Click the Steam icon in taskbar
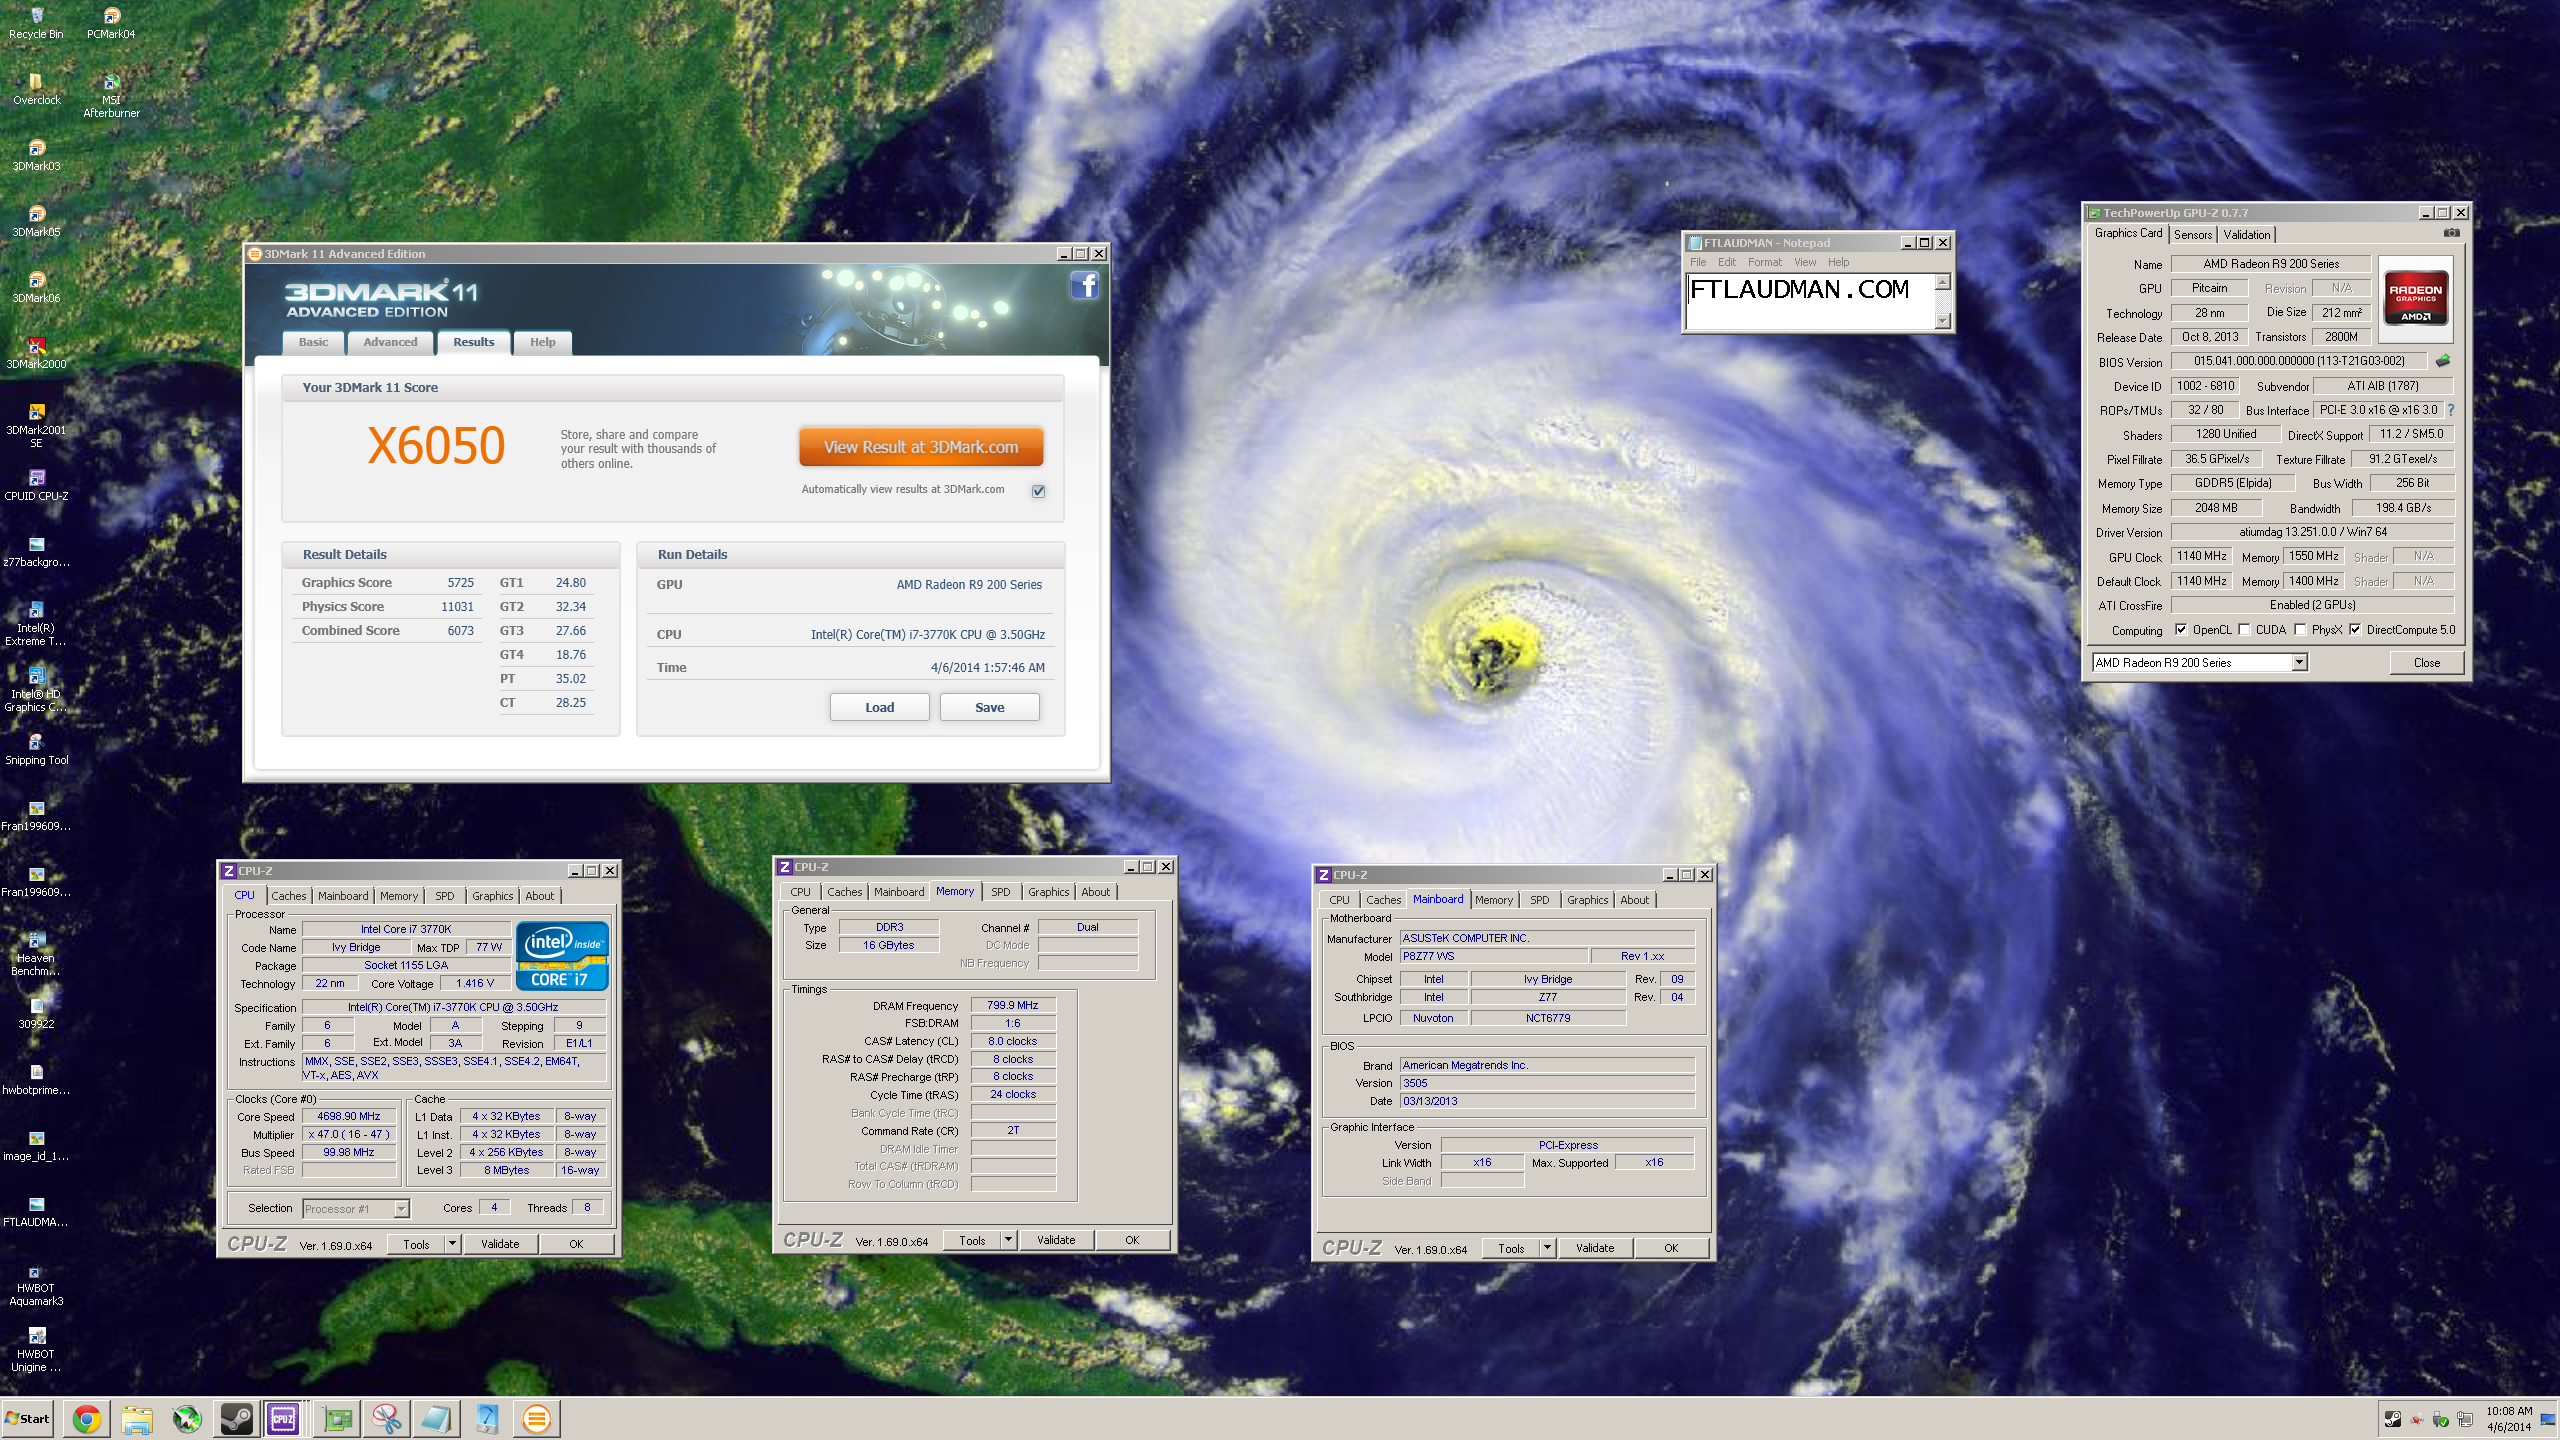The height and width of the screenshot is (1440, 2560). 237,1419
